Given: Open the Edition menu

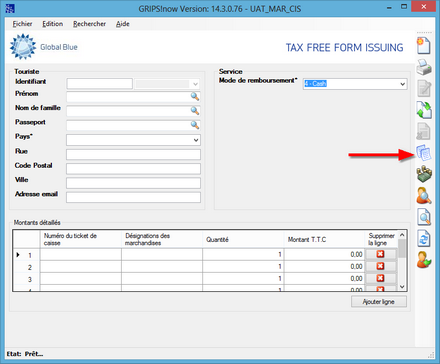Looking at the screenshot, I should coord(52,24).
